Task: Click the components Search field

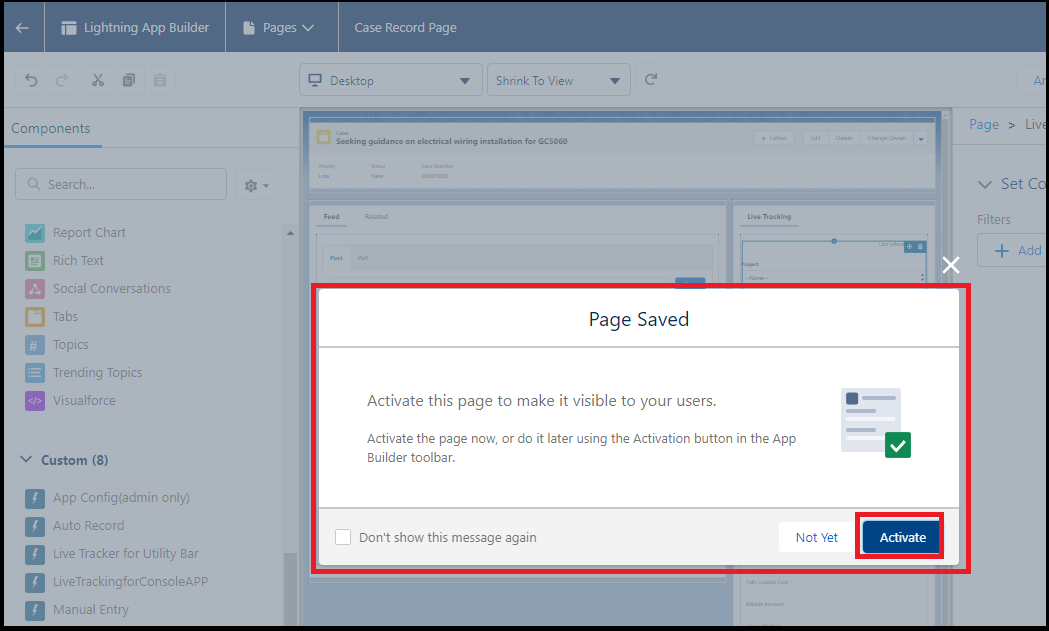Action: tap(121, 184)
